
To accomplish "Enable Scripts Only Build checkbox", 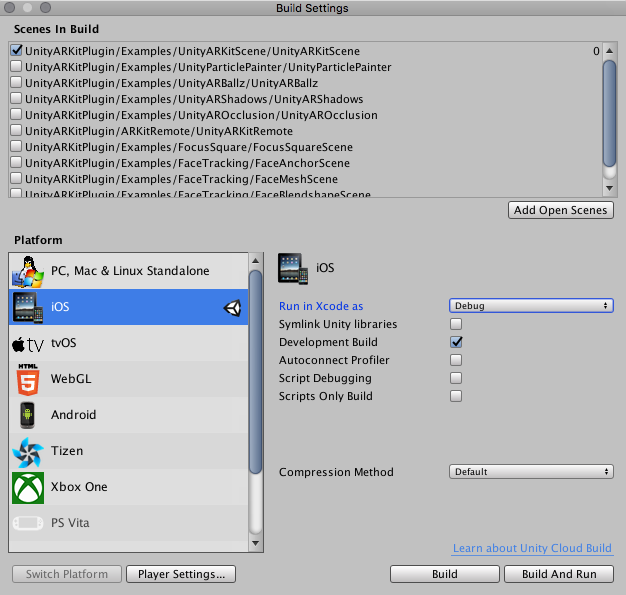I will (x=456, y=396).
